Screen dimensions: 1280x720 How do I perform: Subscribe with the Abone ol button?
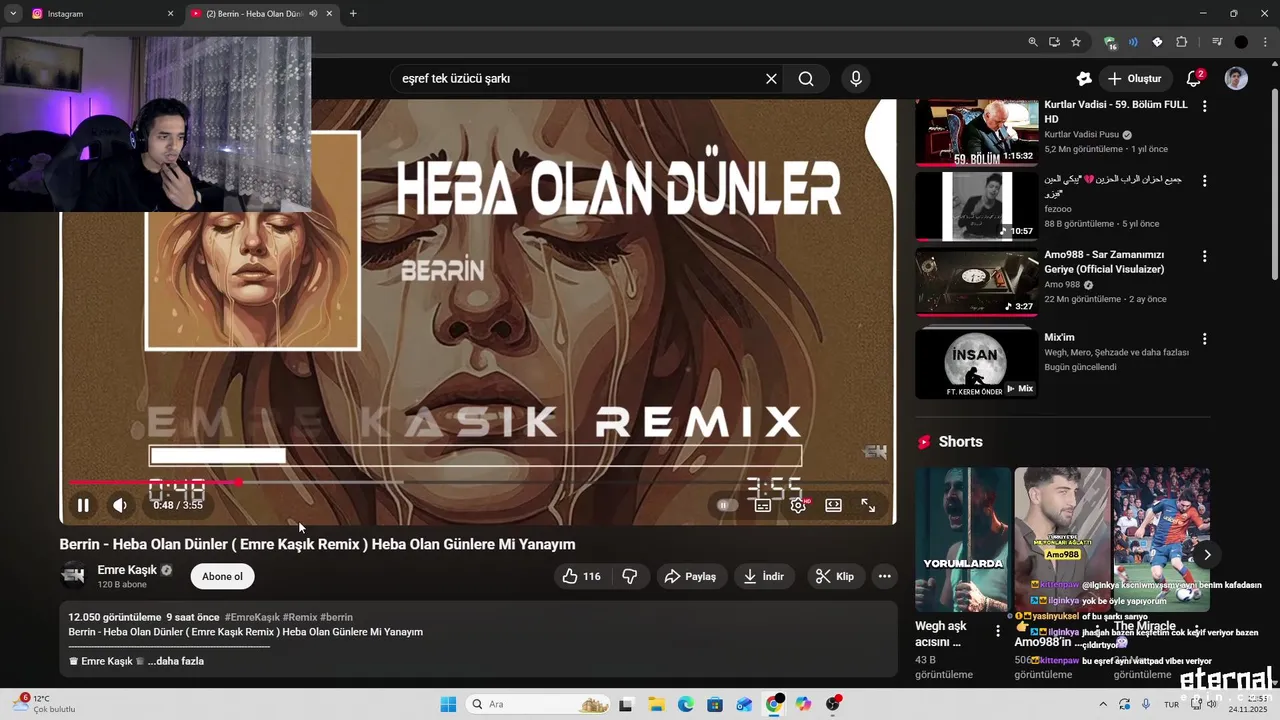click(222, 576)
